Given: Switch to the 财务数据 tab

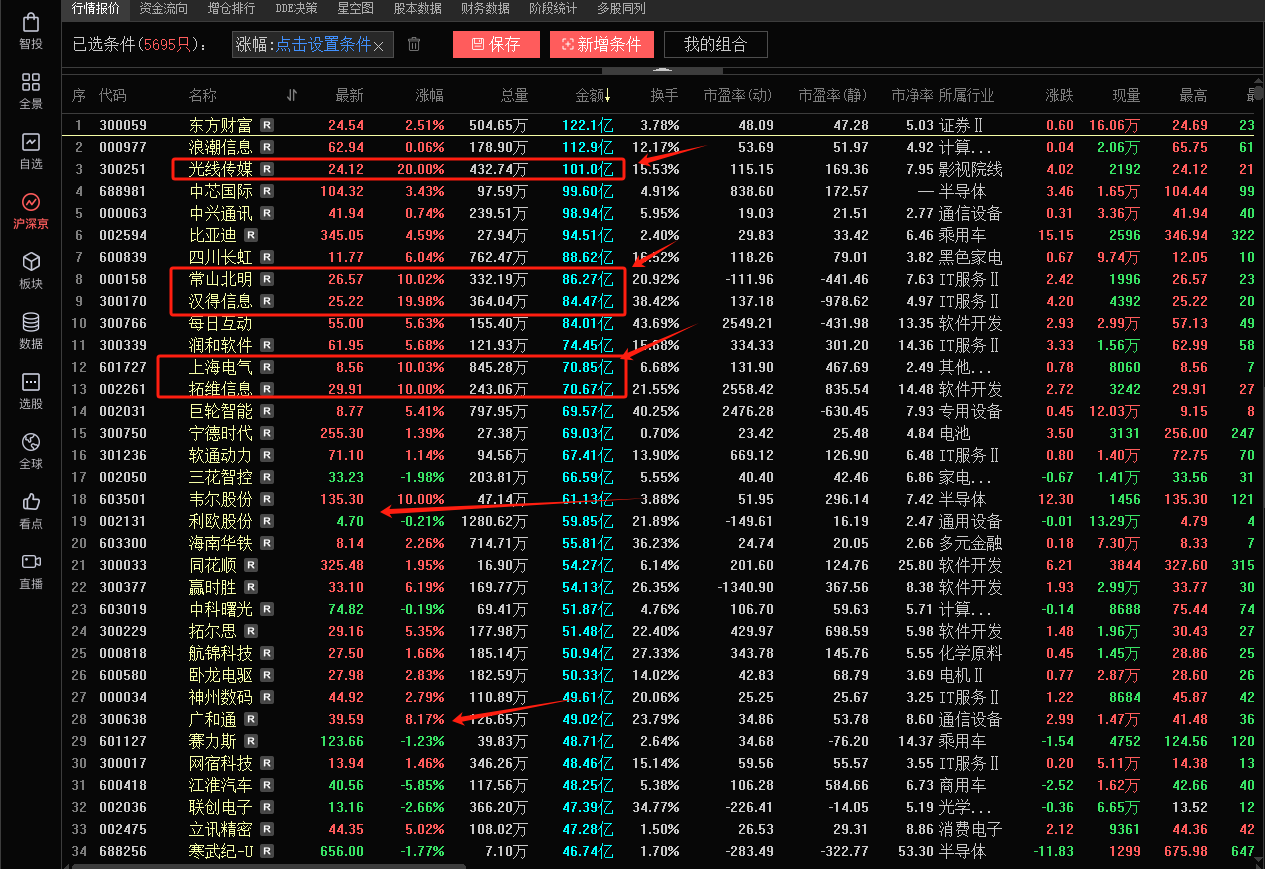Looking at the screenshot, I should pyautogui.click(x=485, y=9).
